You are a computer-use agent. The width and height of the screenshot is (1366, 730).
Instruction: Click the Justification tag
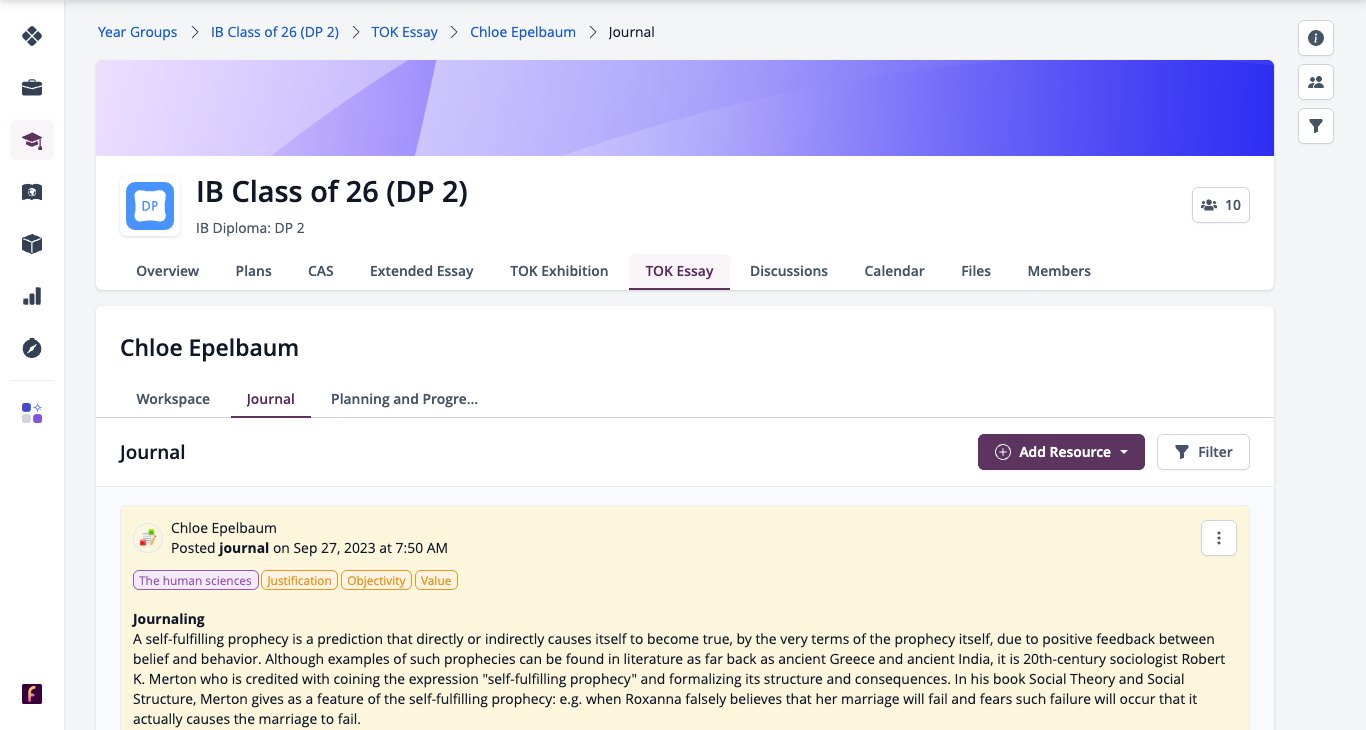click(300, 581)
